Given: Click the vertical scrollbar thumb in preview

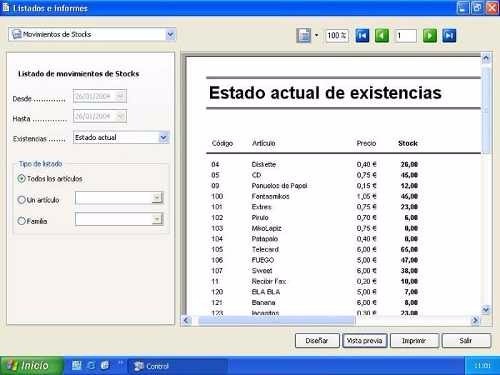Looking at the screenshot, I should (486, 110).
